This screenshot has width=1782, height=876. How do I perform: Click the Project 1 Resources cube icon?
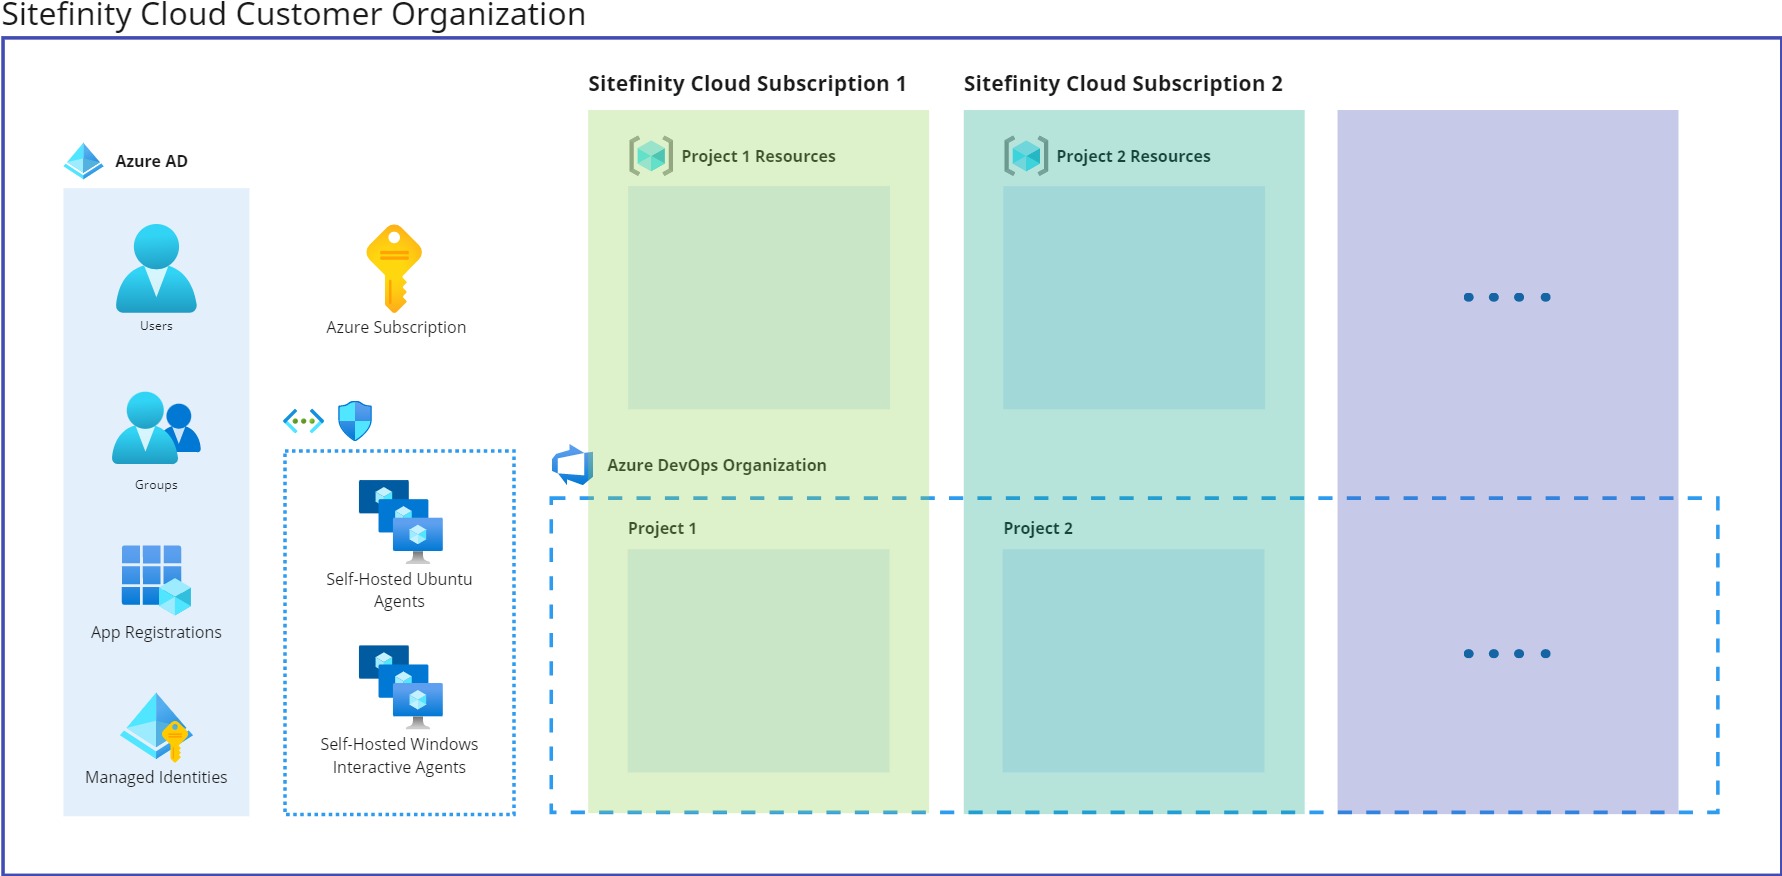[x=651, y=156]
